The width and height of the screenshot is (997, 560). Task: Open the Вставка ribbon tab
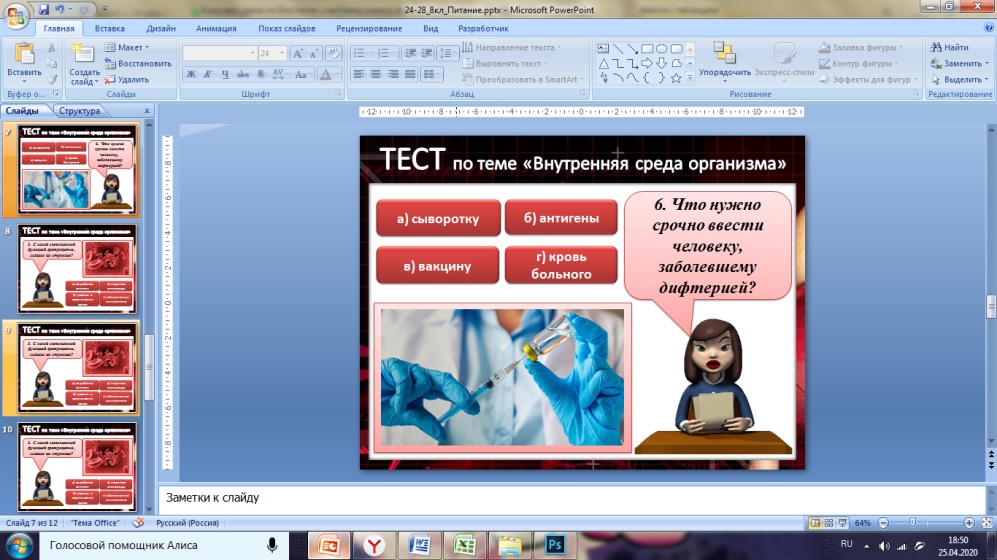110,29
